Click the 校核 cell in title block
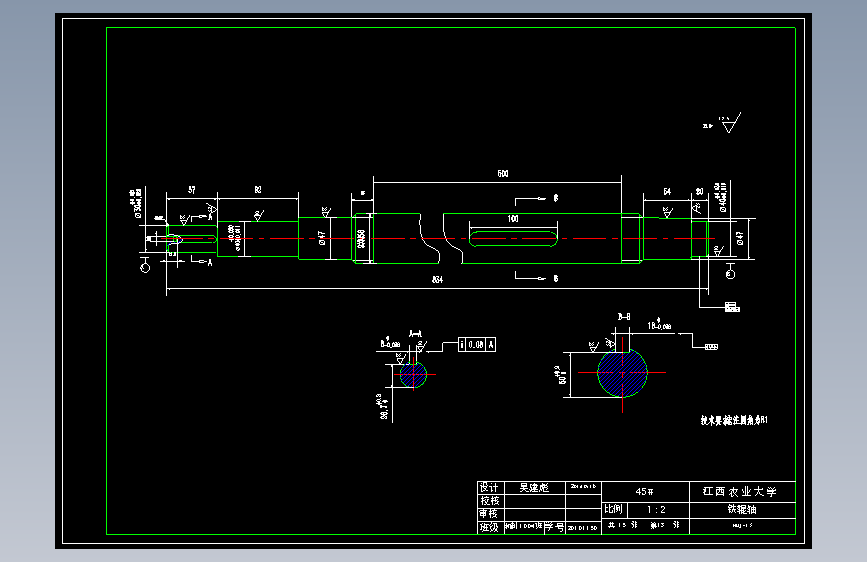 [x=490, y=501]
